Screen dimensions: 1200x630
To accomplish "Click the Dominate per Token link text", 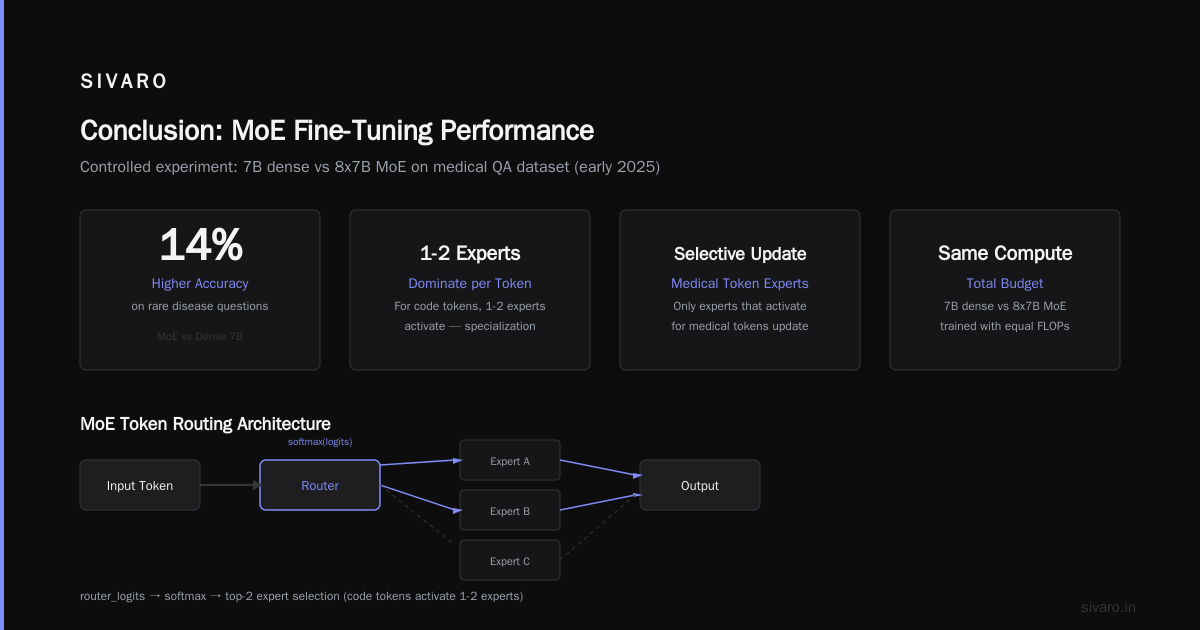I will pyautogui.click(x=470, y=283).
